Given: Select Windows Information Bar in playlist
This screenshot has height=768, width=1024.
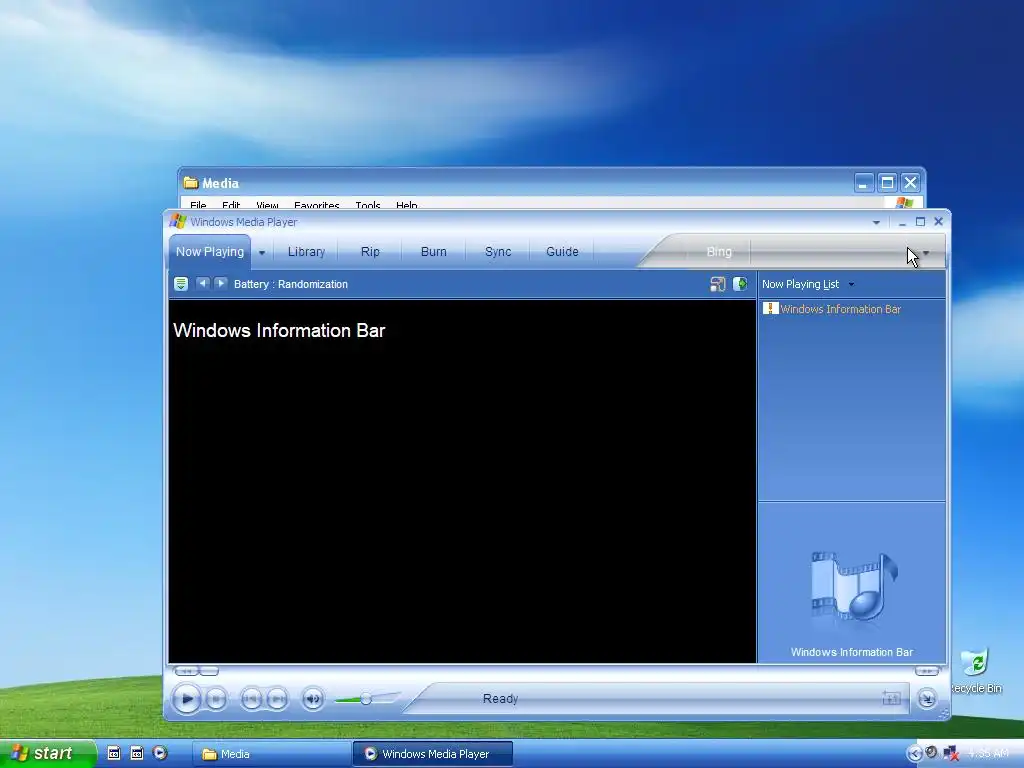Looking at the screenshot, I should coord(840,309).
